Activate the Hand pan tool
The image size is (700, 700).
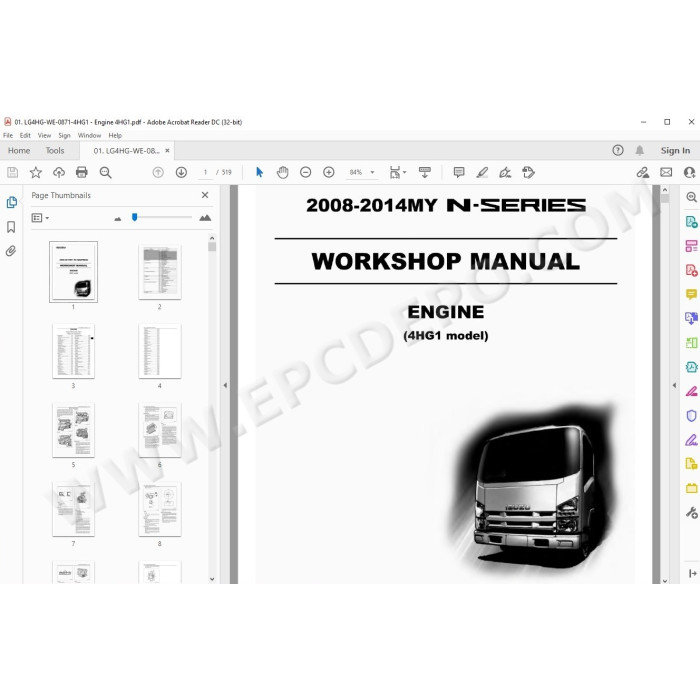(283, 172)
